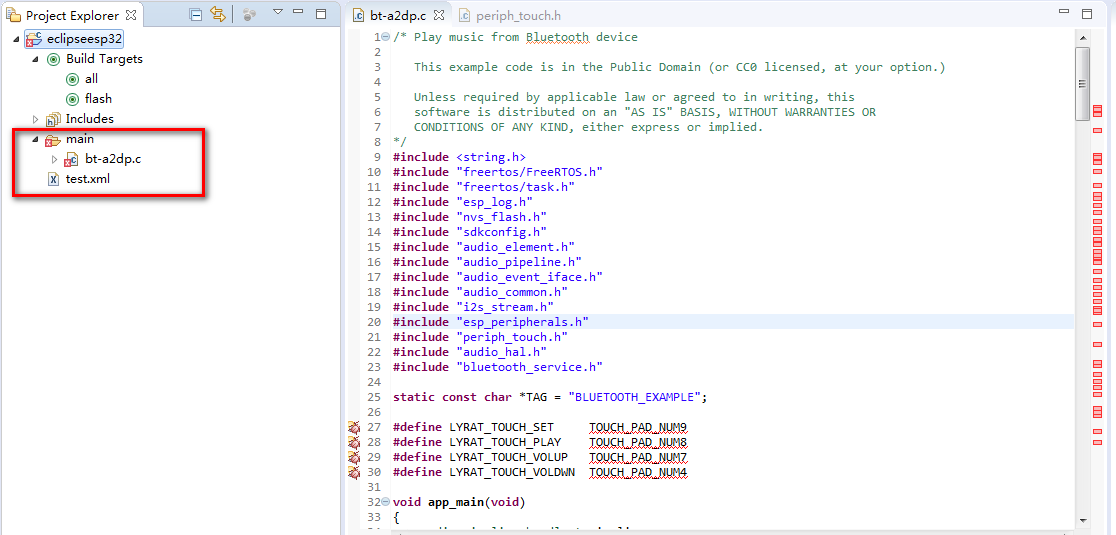The width and height of the screenshot is (1116, 535).
Task: Expand the Includes node
Action: [36, 119]
